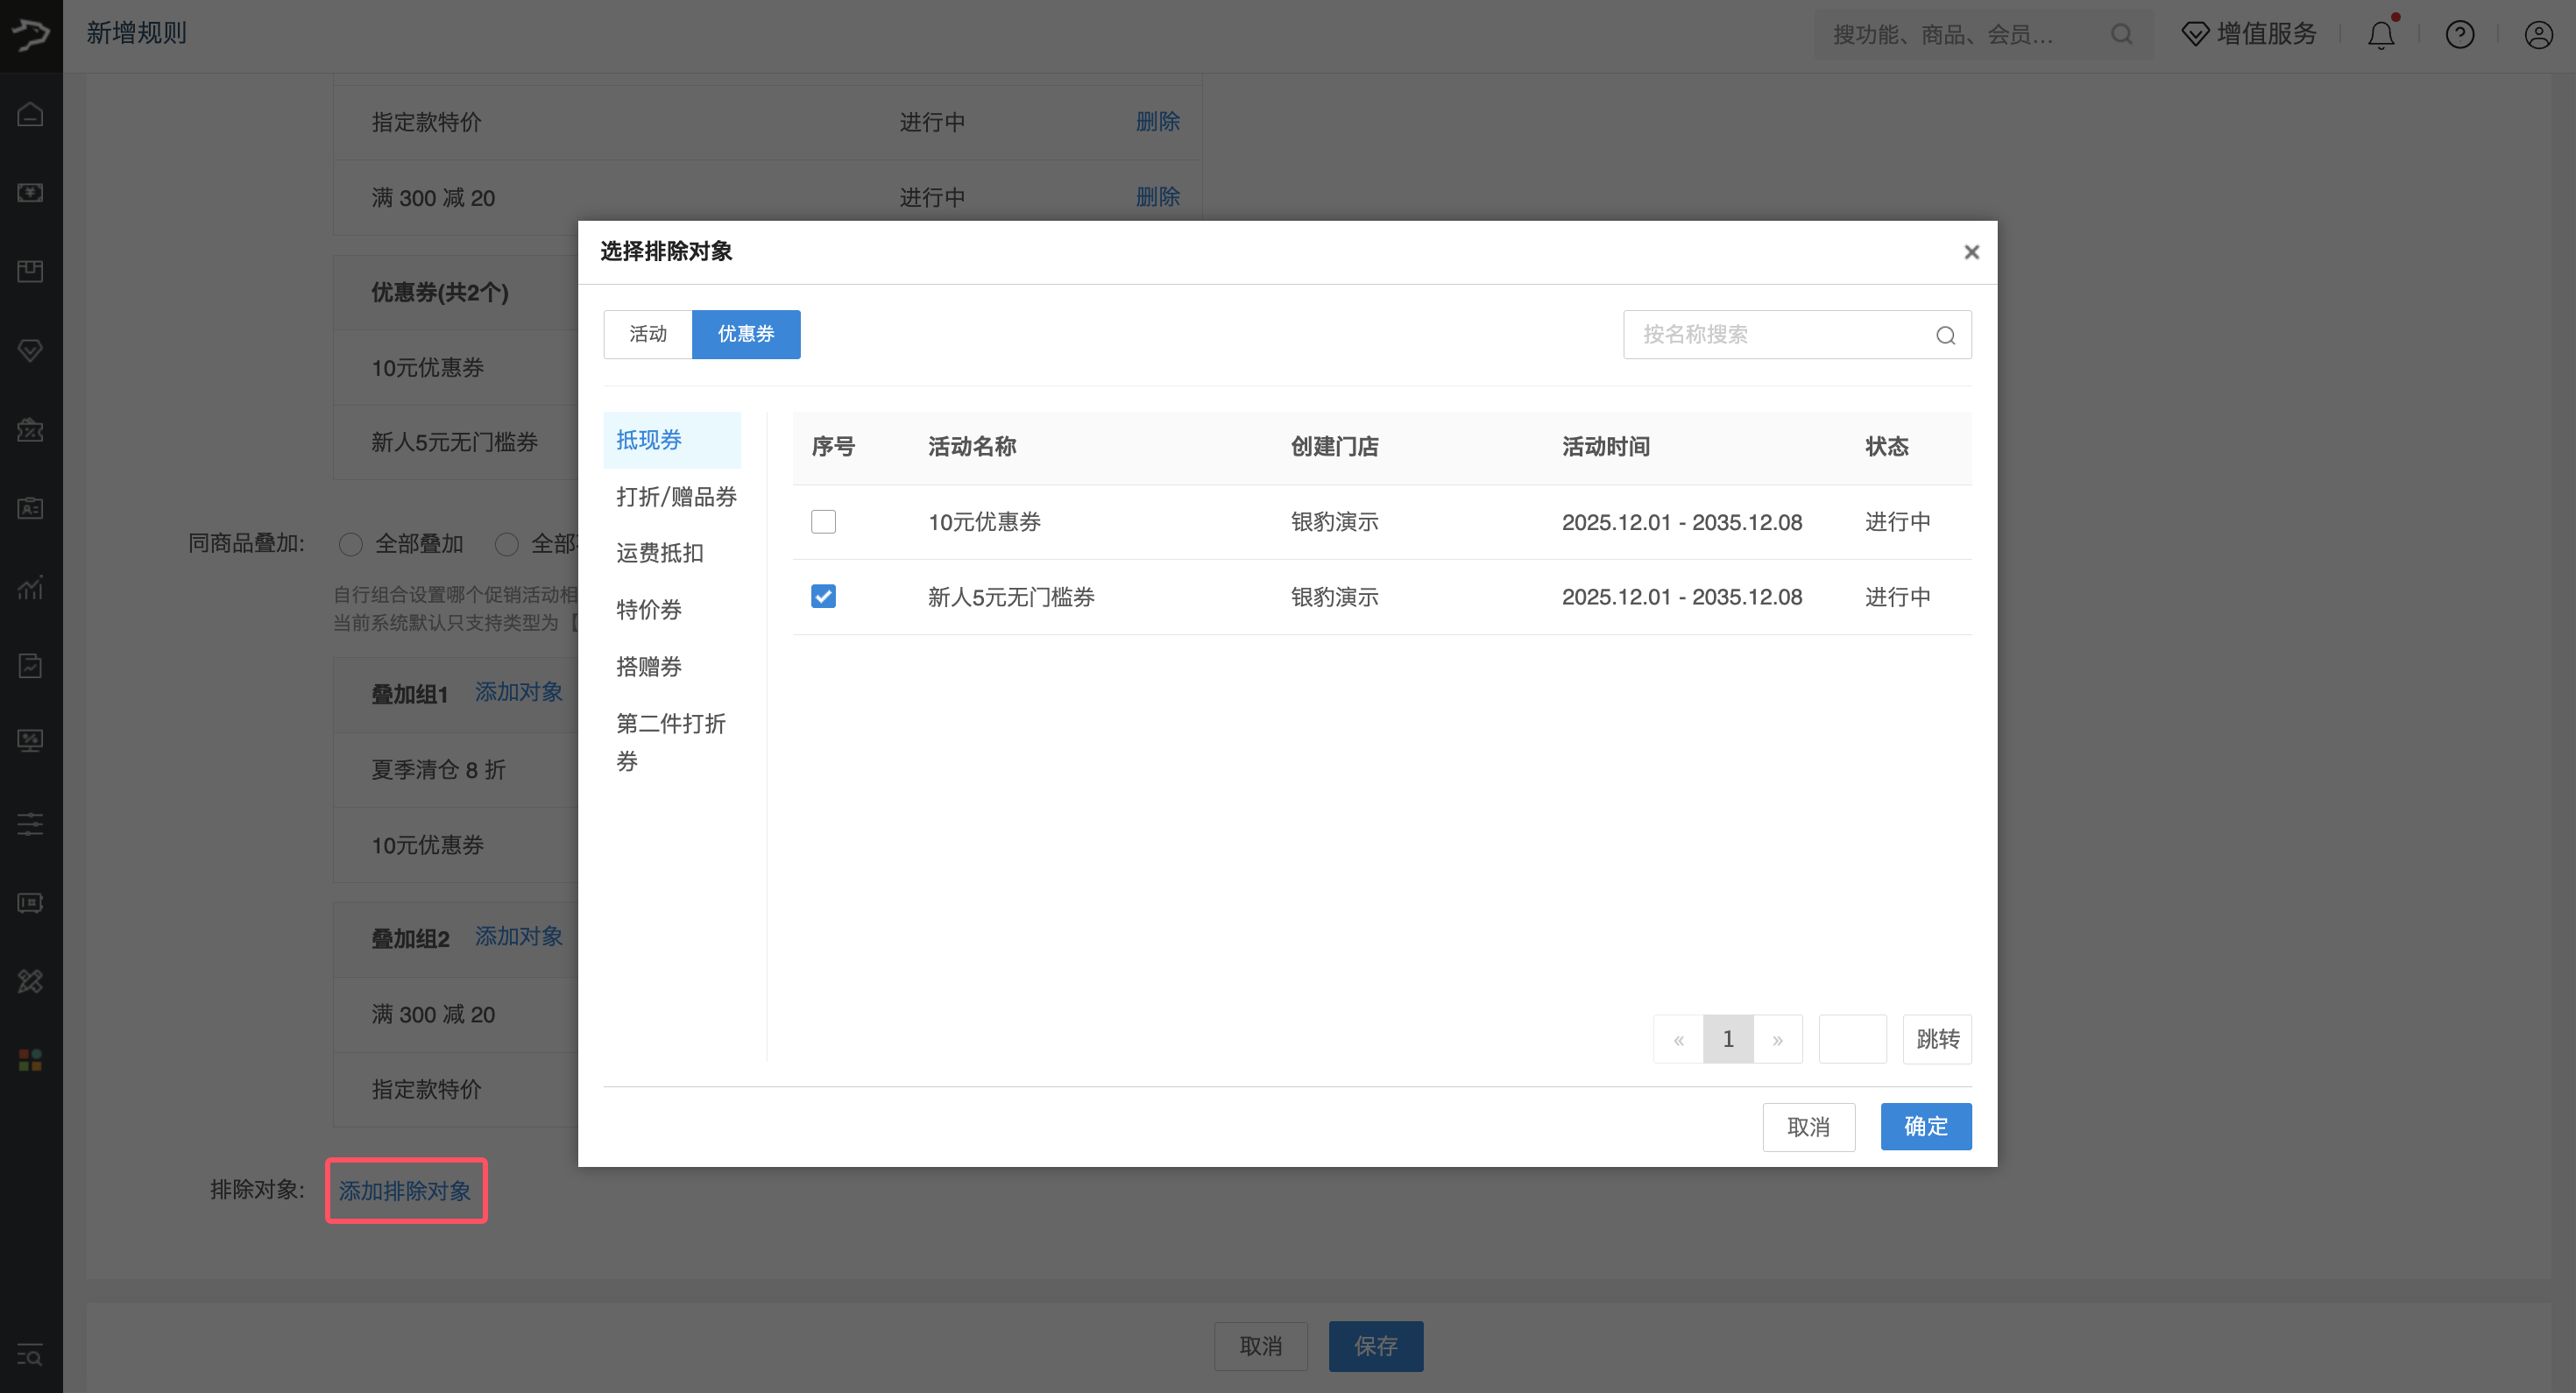The width and height of the screenshot is (2576, 1393).
Task: Open the report document icon in sidebar
Action: pos(31,666)
